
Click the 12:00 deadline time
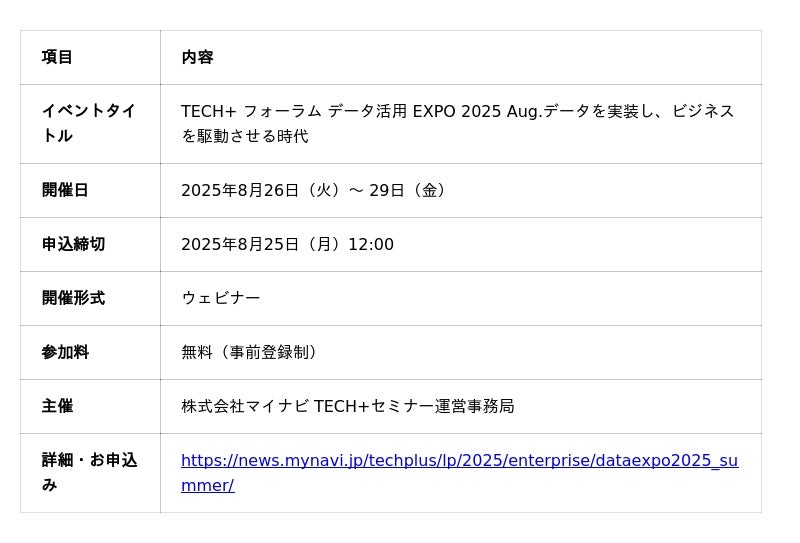pyautogui.click(x=371, y=244)
